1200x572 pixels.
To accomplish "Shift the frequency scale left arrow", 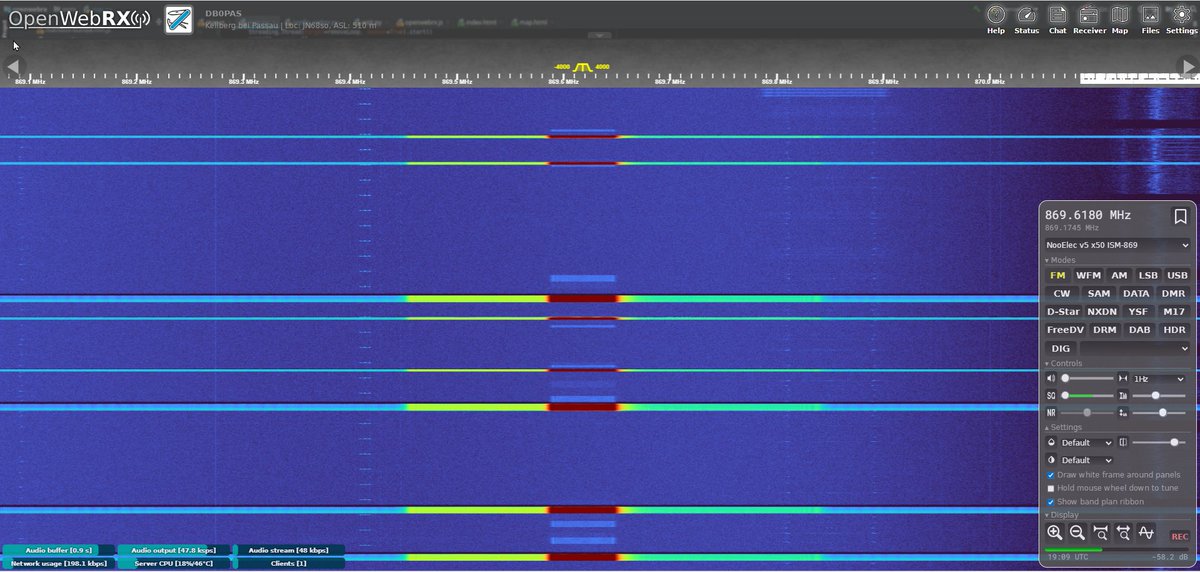I will 13,66.
